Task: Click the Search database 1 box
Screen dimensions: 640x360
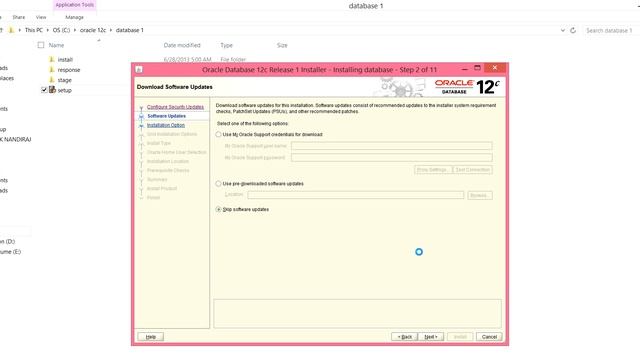Action: pos(610,30)
